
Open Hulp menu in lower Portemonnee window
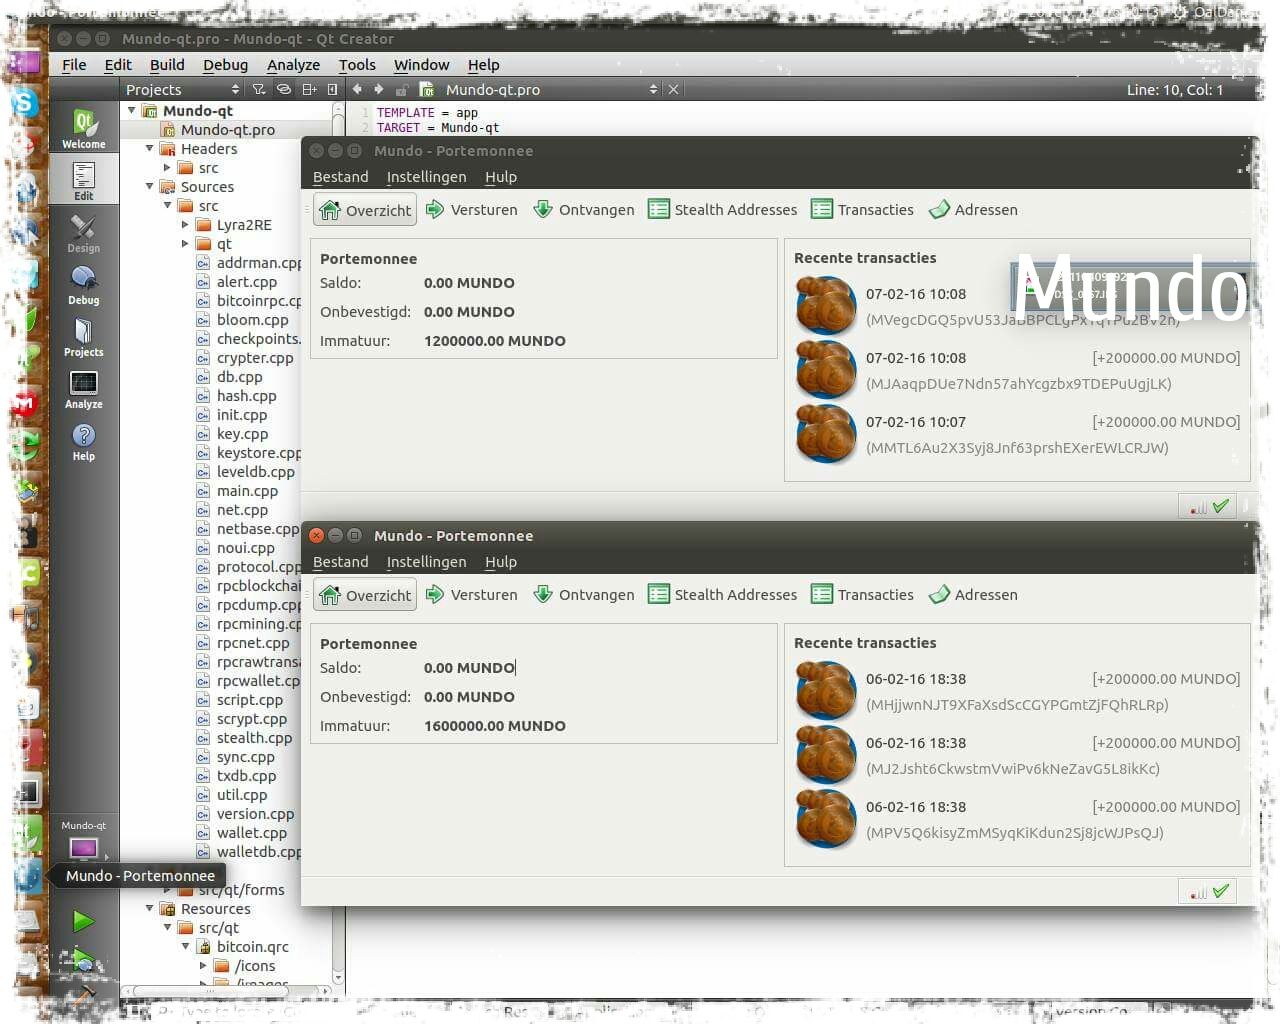coord(500,561)
